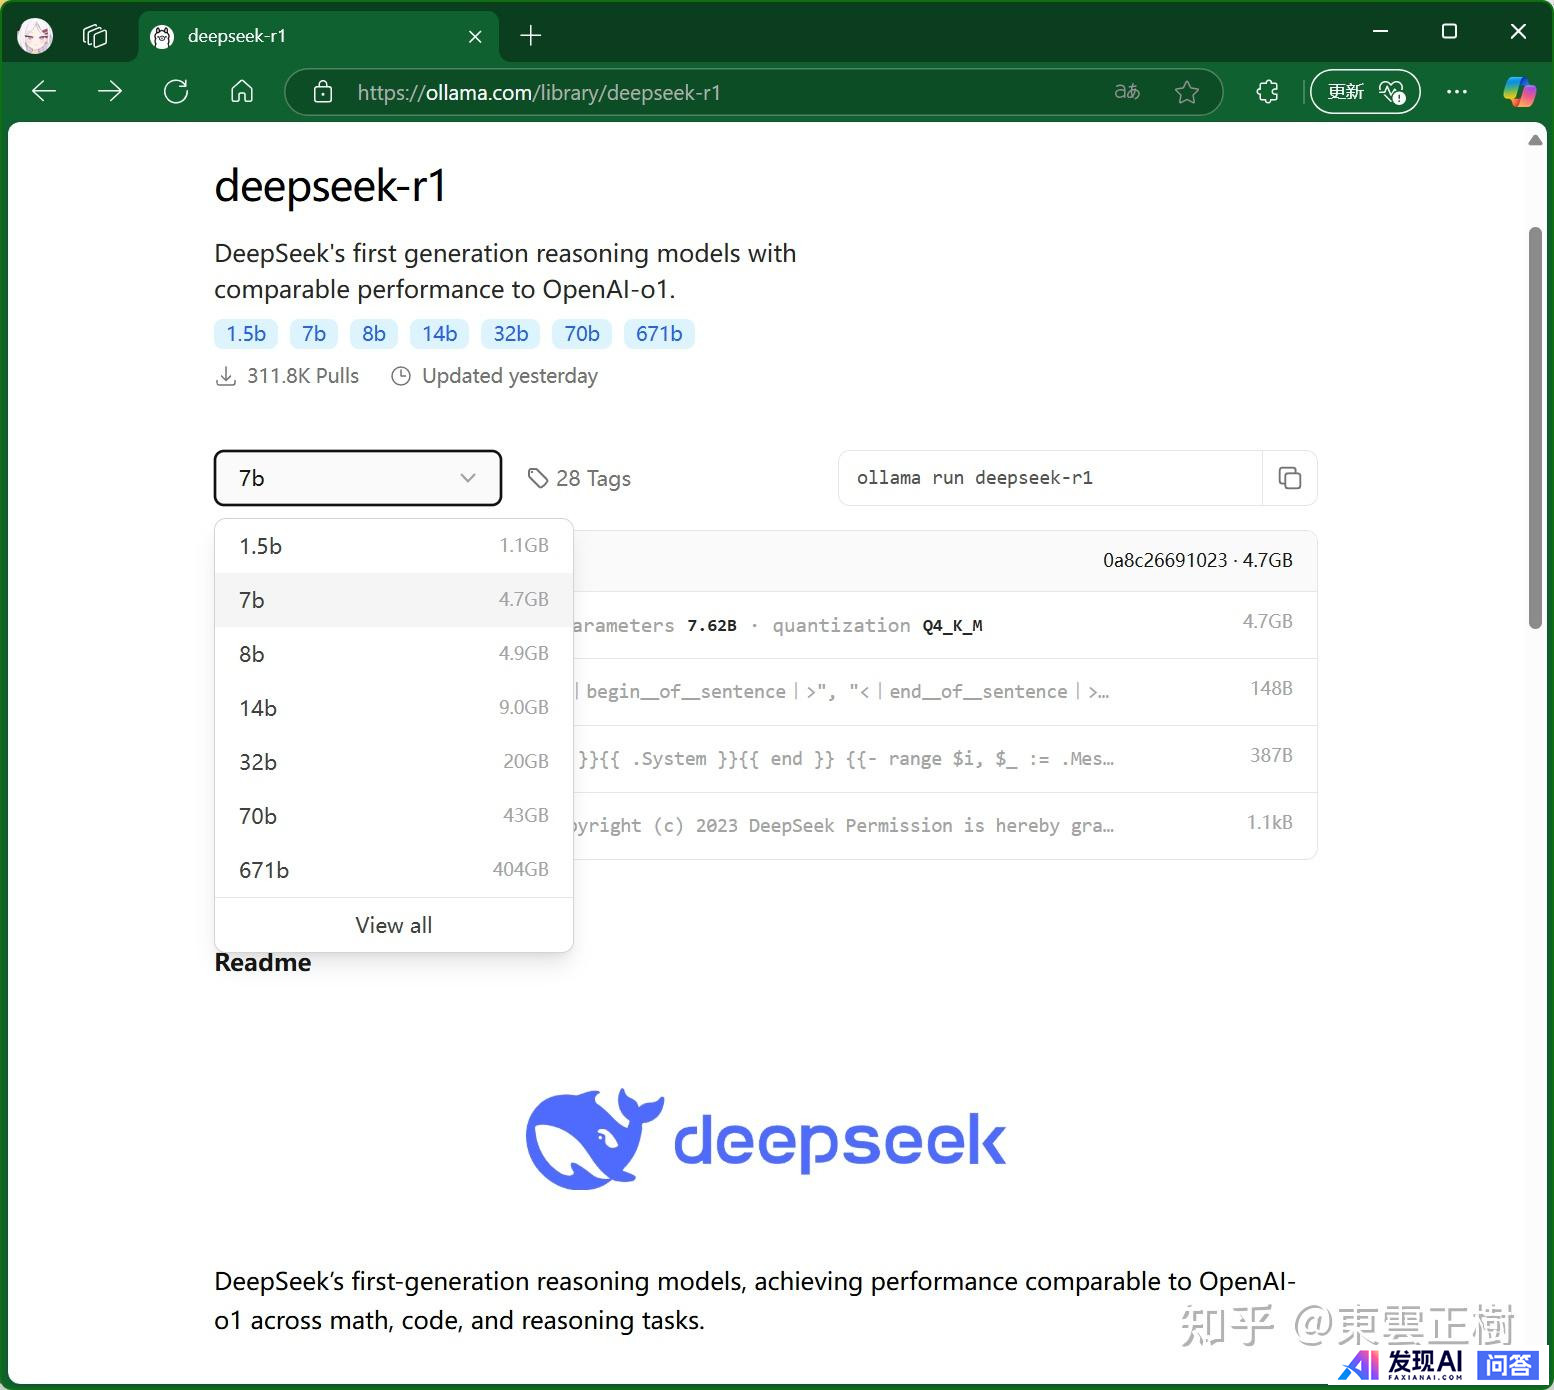
Task: Click the page vertical scrollbar thumb
Action: pos(1536,428)
